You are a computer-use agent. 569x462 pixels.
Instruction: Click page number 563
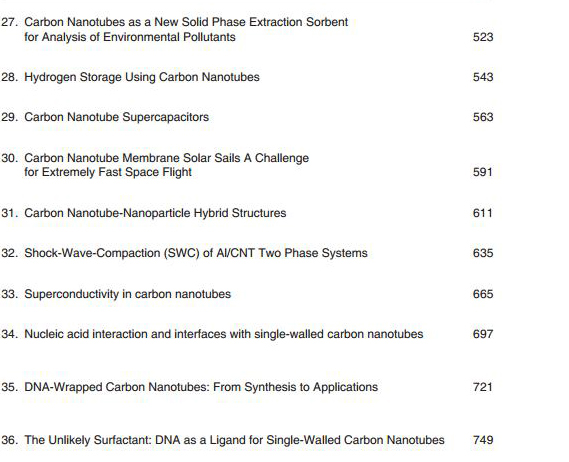[483, 117]
